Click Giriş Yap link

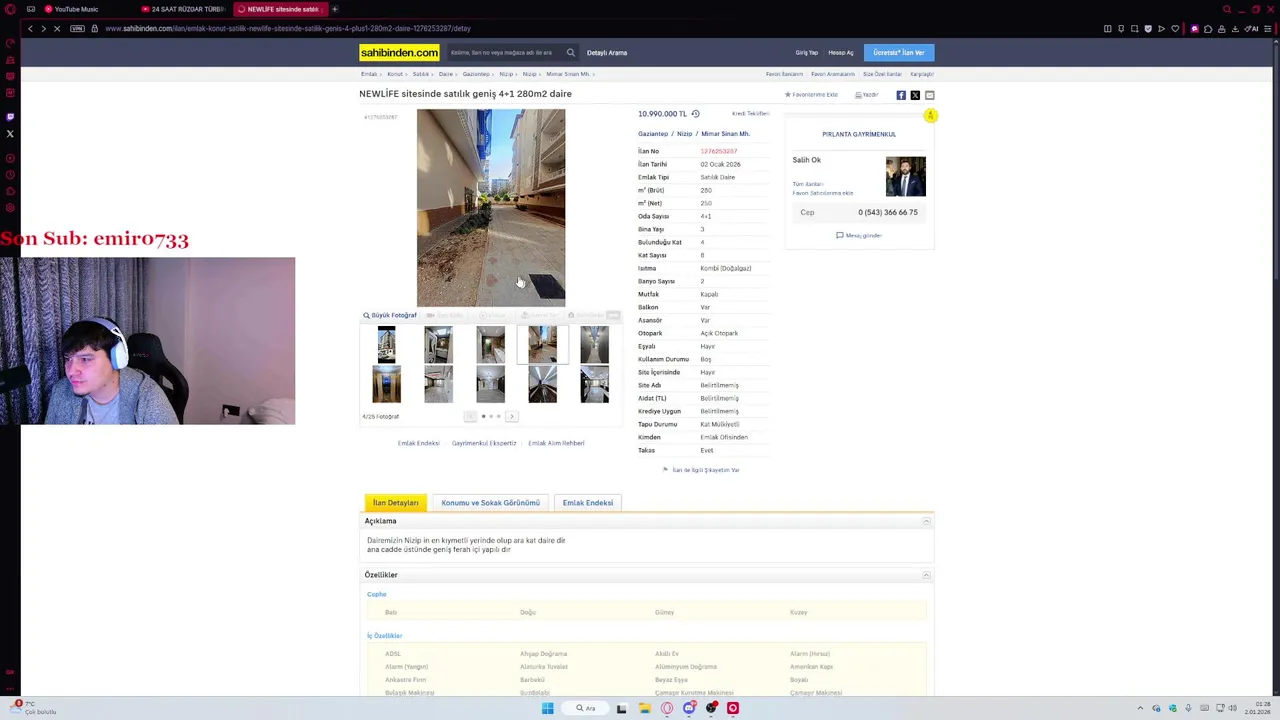point(807,53)
